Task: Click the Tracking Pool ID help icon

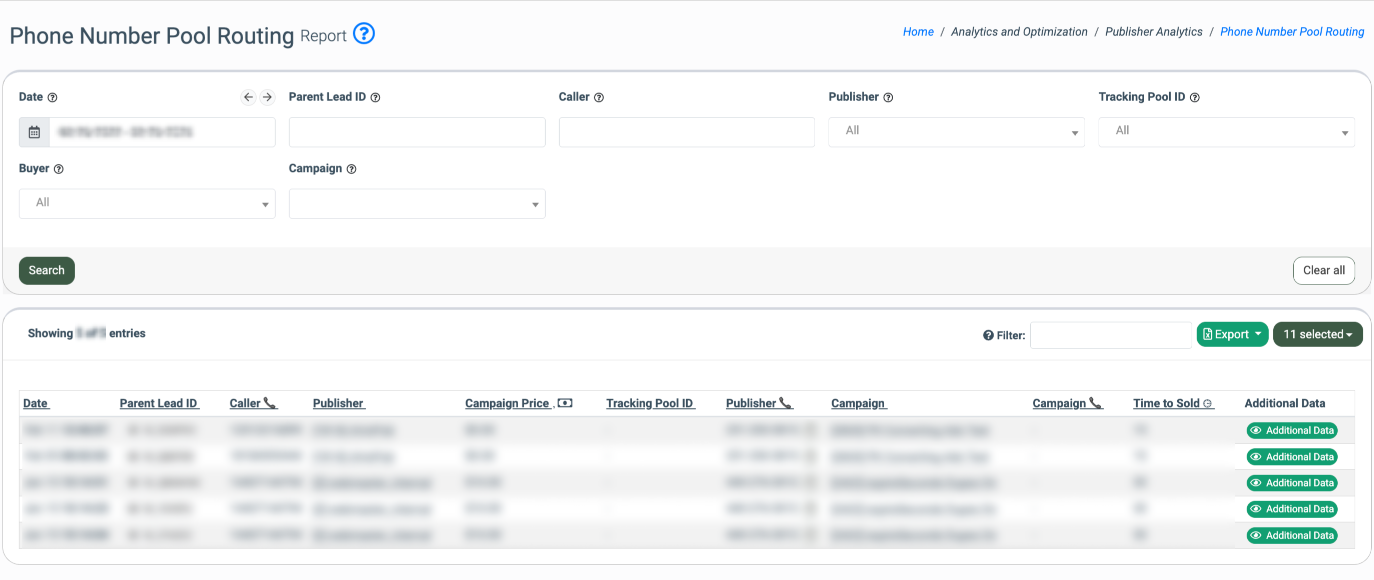Action: 1194,98
